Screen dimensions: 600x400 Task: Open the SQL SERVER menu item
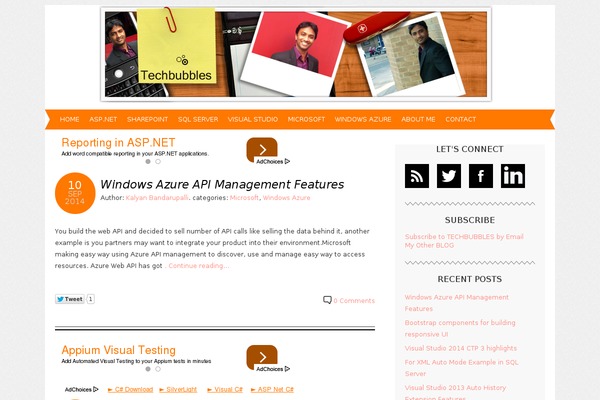pyautogui.click(x=198, y=119)
